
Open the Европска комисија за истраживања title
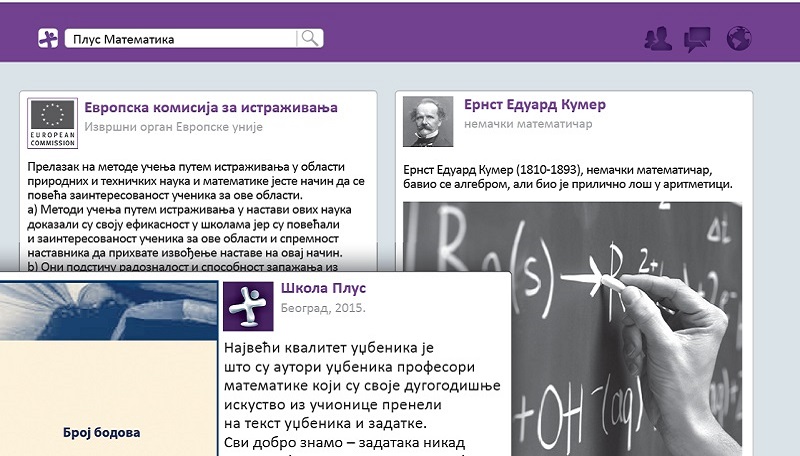(210, 107)
